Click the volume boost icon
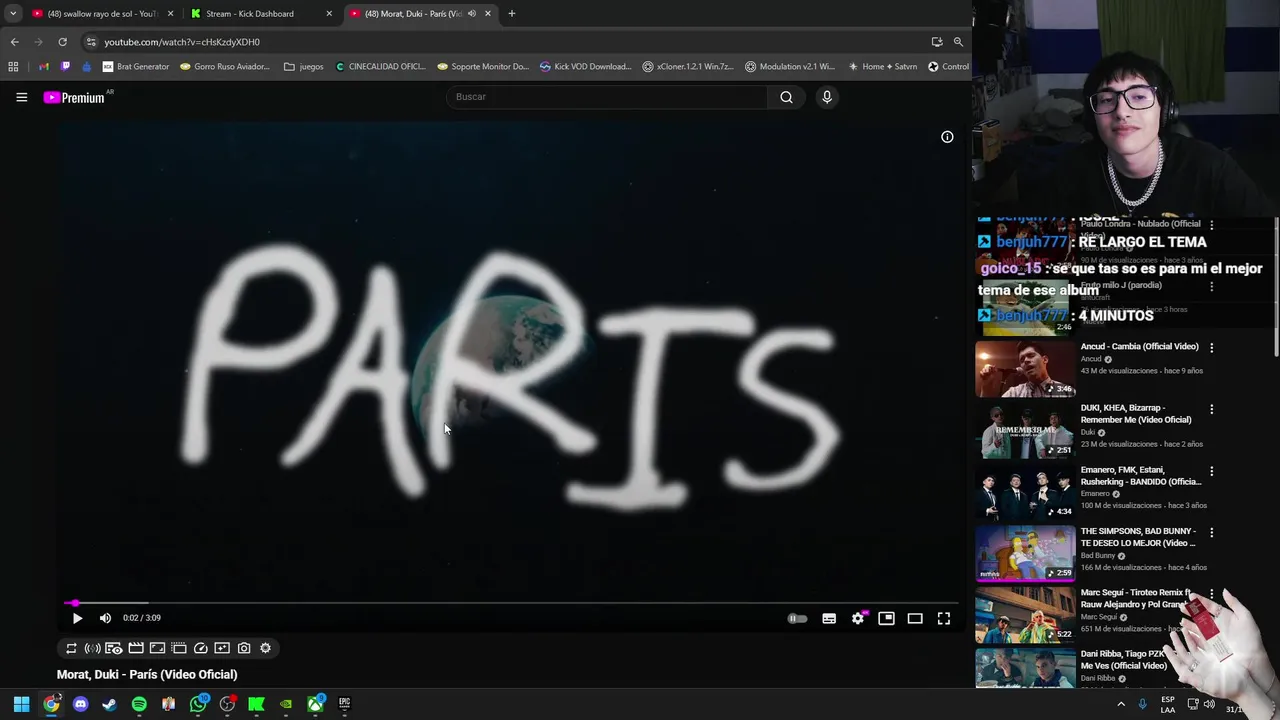 pos(92,648)
